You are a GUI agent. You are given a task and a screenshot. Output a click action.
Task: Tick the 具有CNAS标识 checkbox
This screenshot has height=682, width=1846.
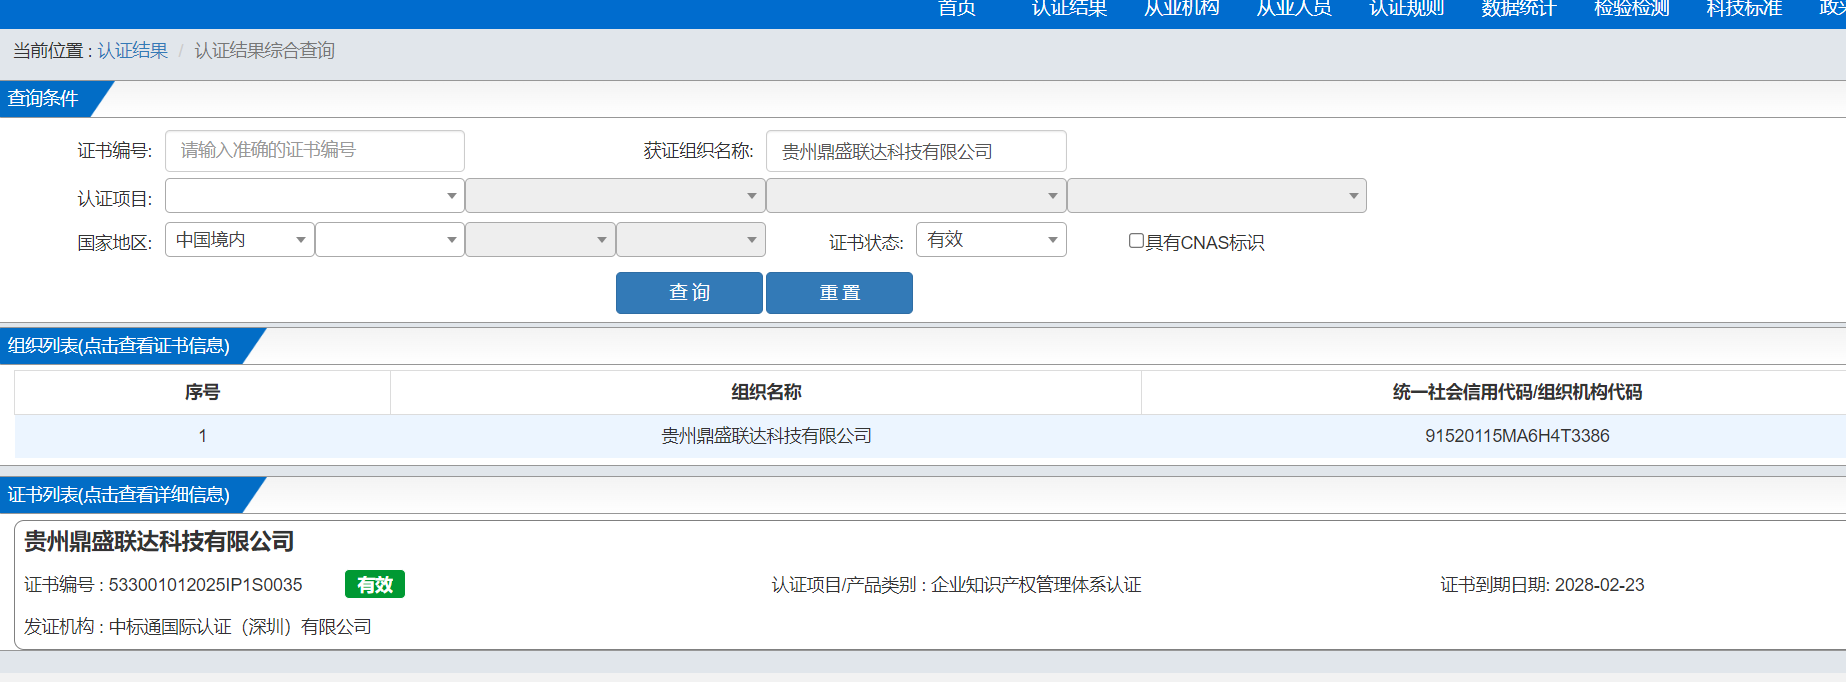pyautogui.click(x=1136, y=241)
